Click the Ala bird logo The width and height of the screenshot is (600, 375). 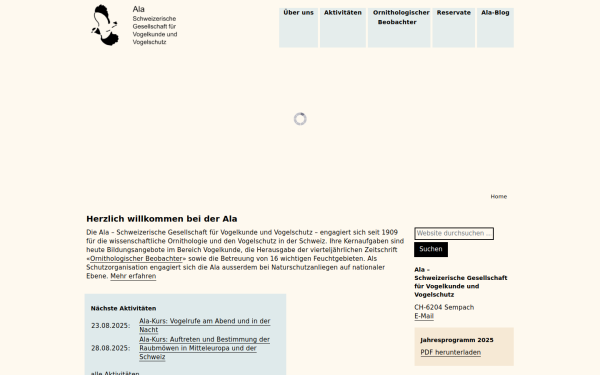pyautogui.click(x=104, y=25)
